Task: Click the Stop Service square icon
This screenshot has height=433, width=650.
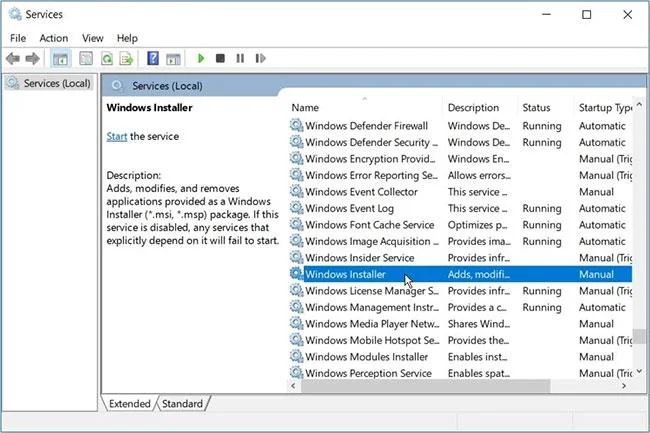Action: pos(220,58)
